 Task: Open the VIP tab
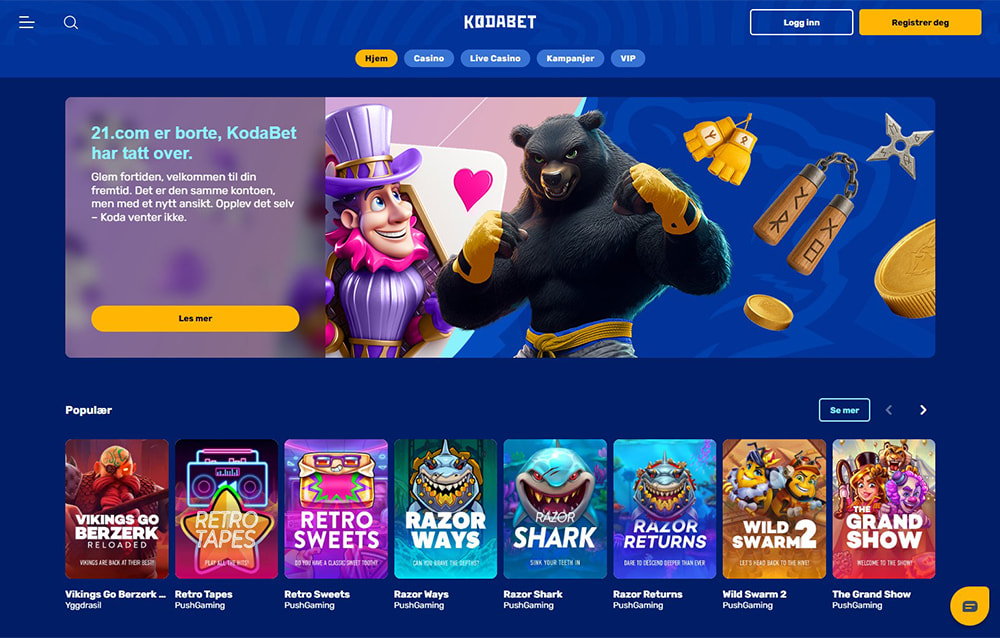click(628, 58)
